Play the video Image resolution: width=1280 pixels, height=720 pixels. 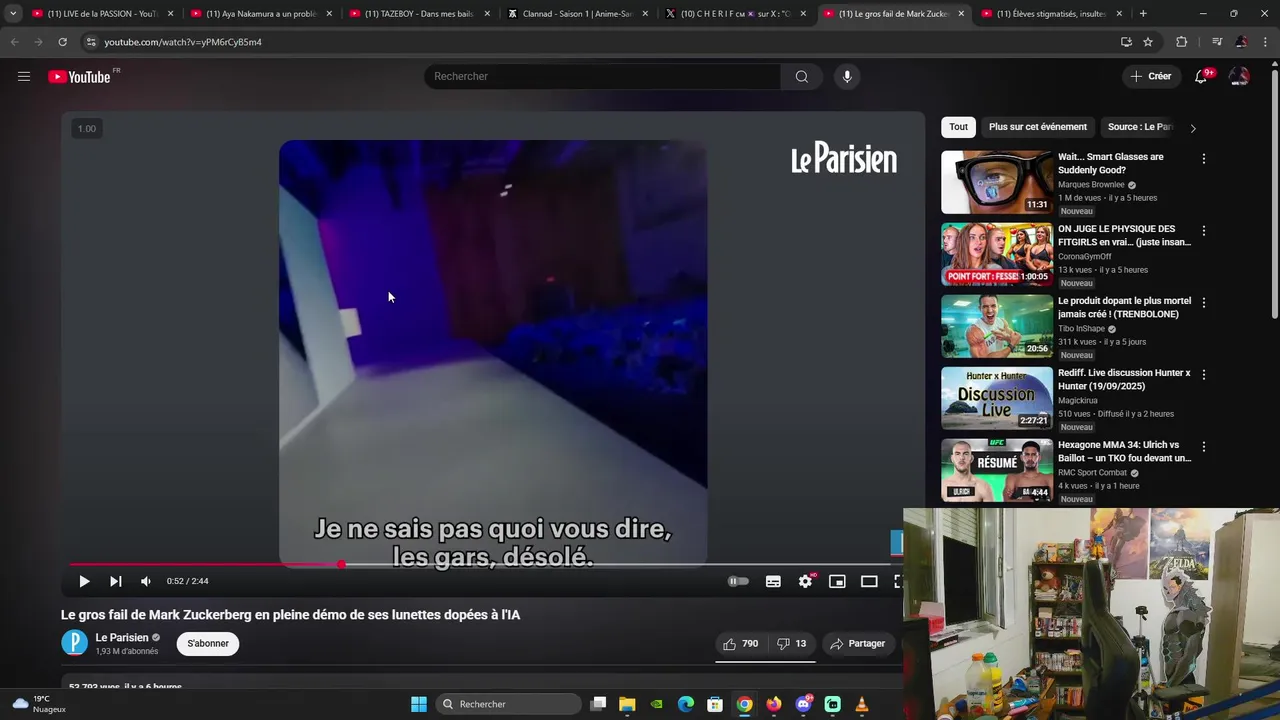click(x=84, y=581)
